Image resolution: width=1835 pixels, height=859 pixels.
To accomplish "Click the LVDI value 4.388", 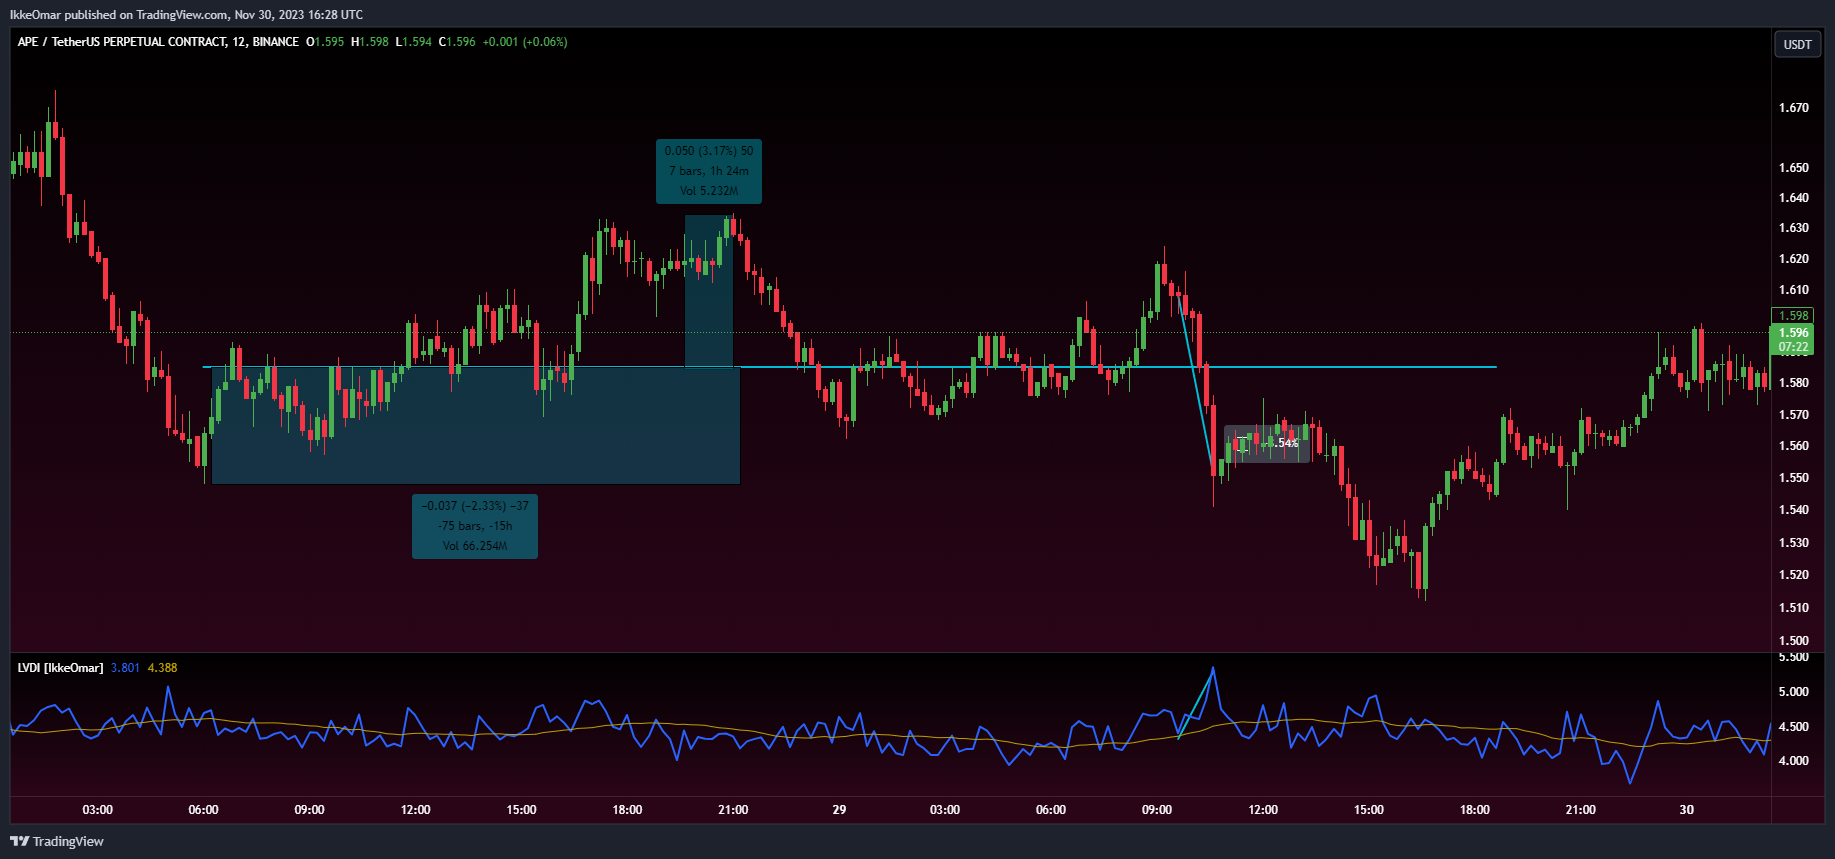I will coord(162,668).
